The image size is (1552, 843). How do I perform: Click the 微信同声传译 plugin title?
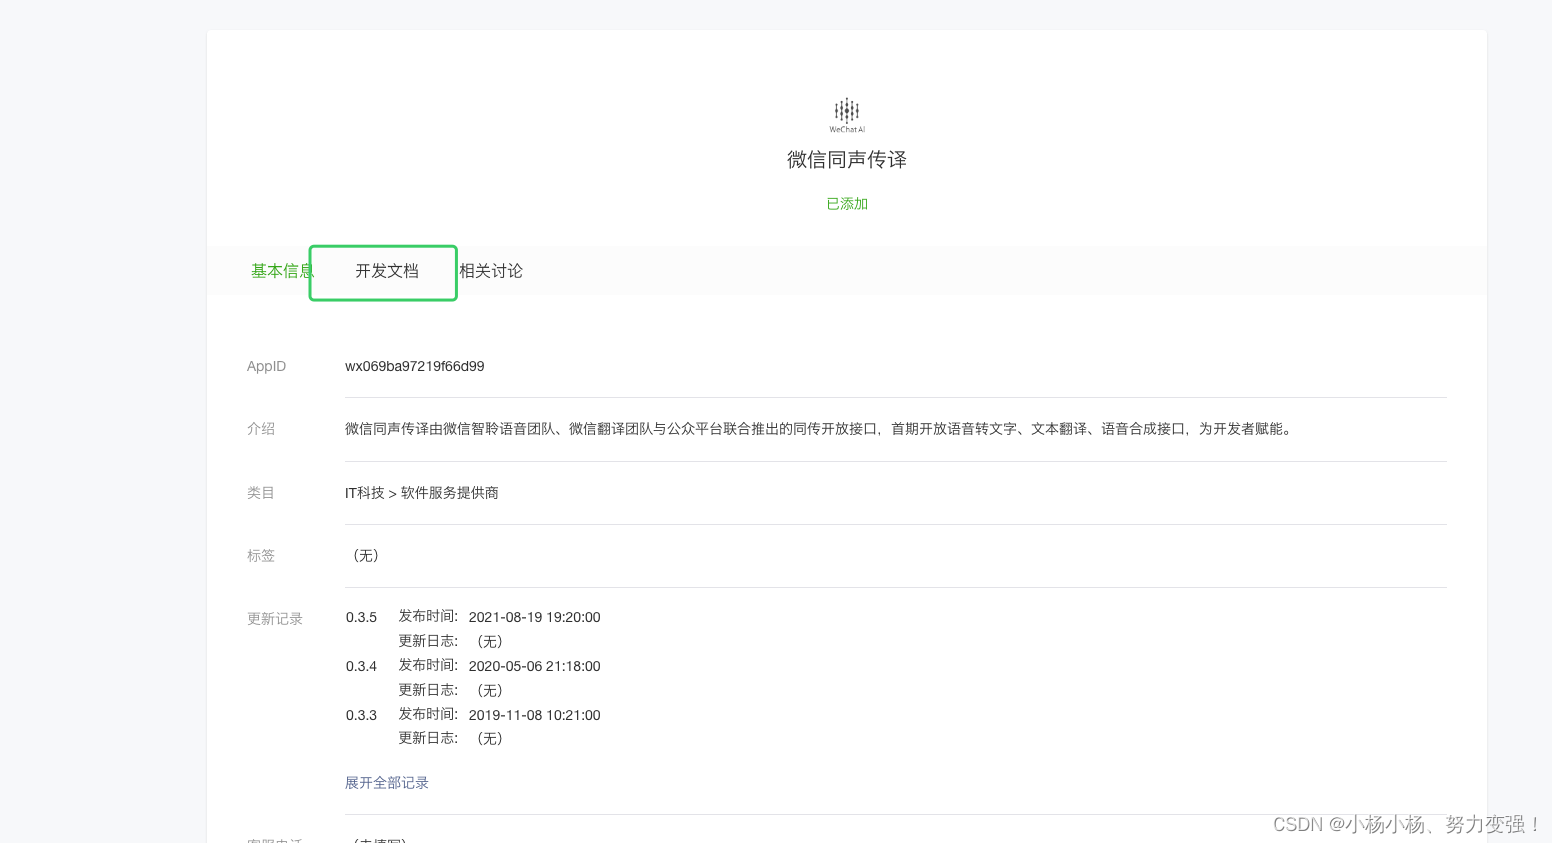coord(847,160)
